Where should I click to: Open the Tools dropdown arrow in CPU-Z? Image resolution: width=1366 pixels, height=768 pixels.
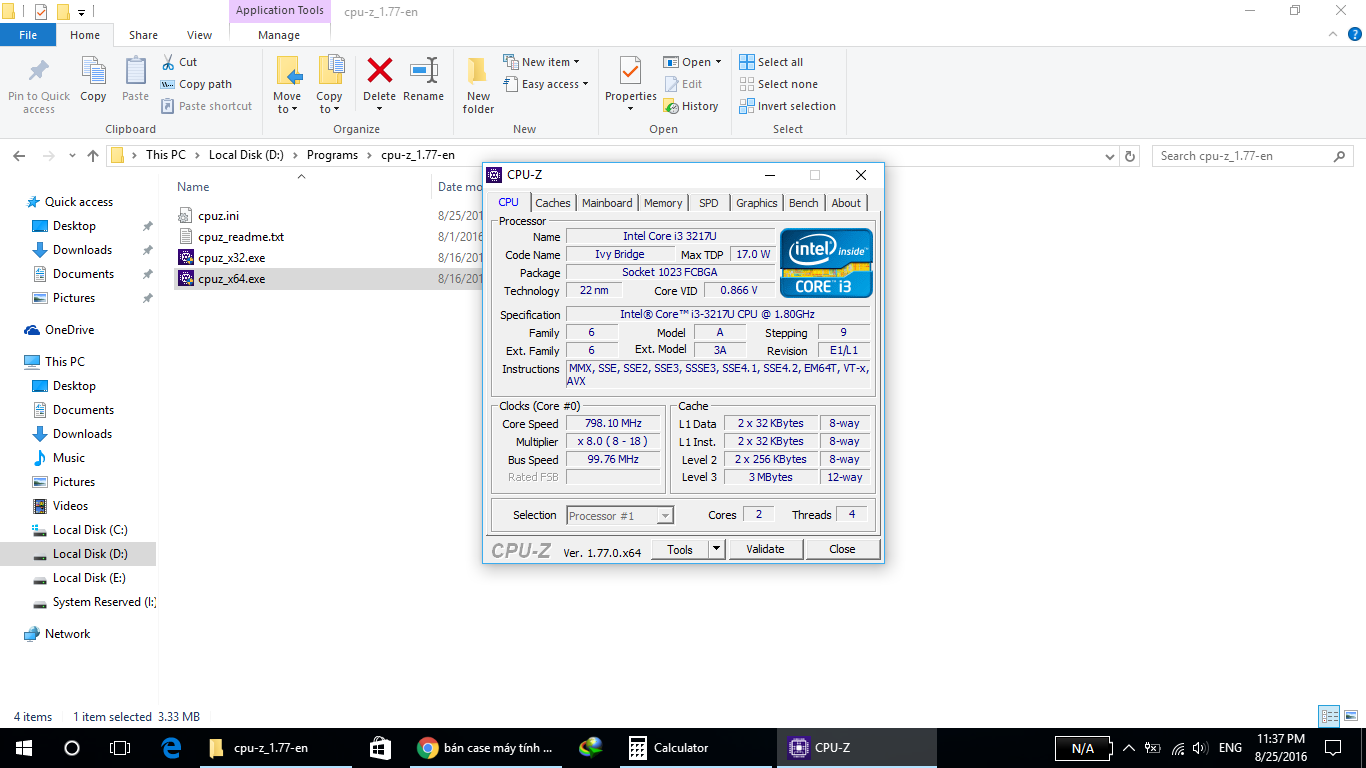[716, 549]
